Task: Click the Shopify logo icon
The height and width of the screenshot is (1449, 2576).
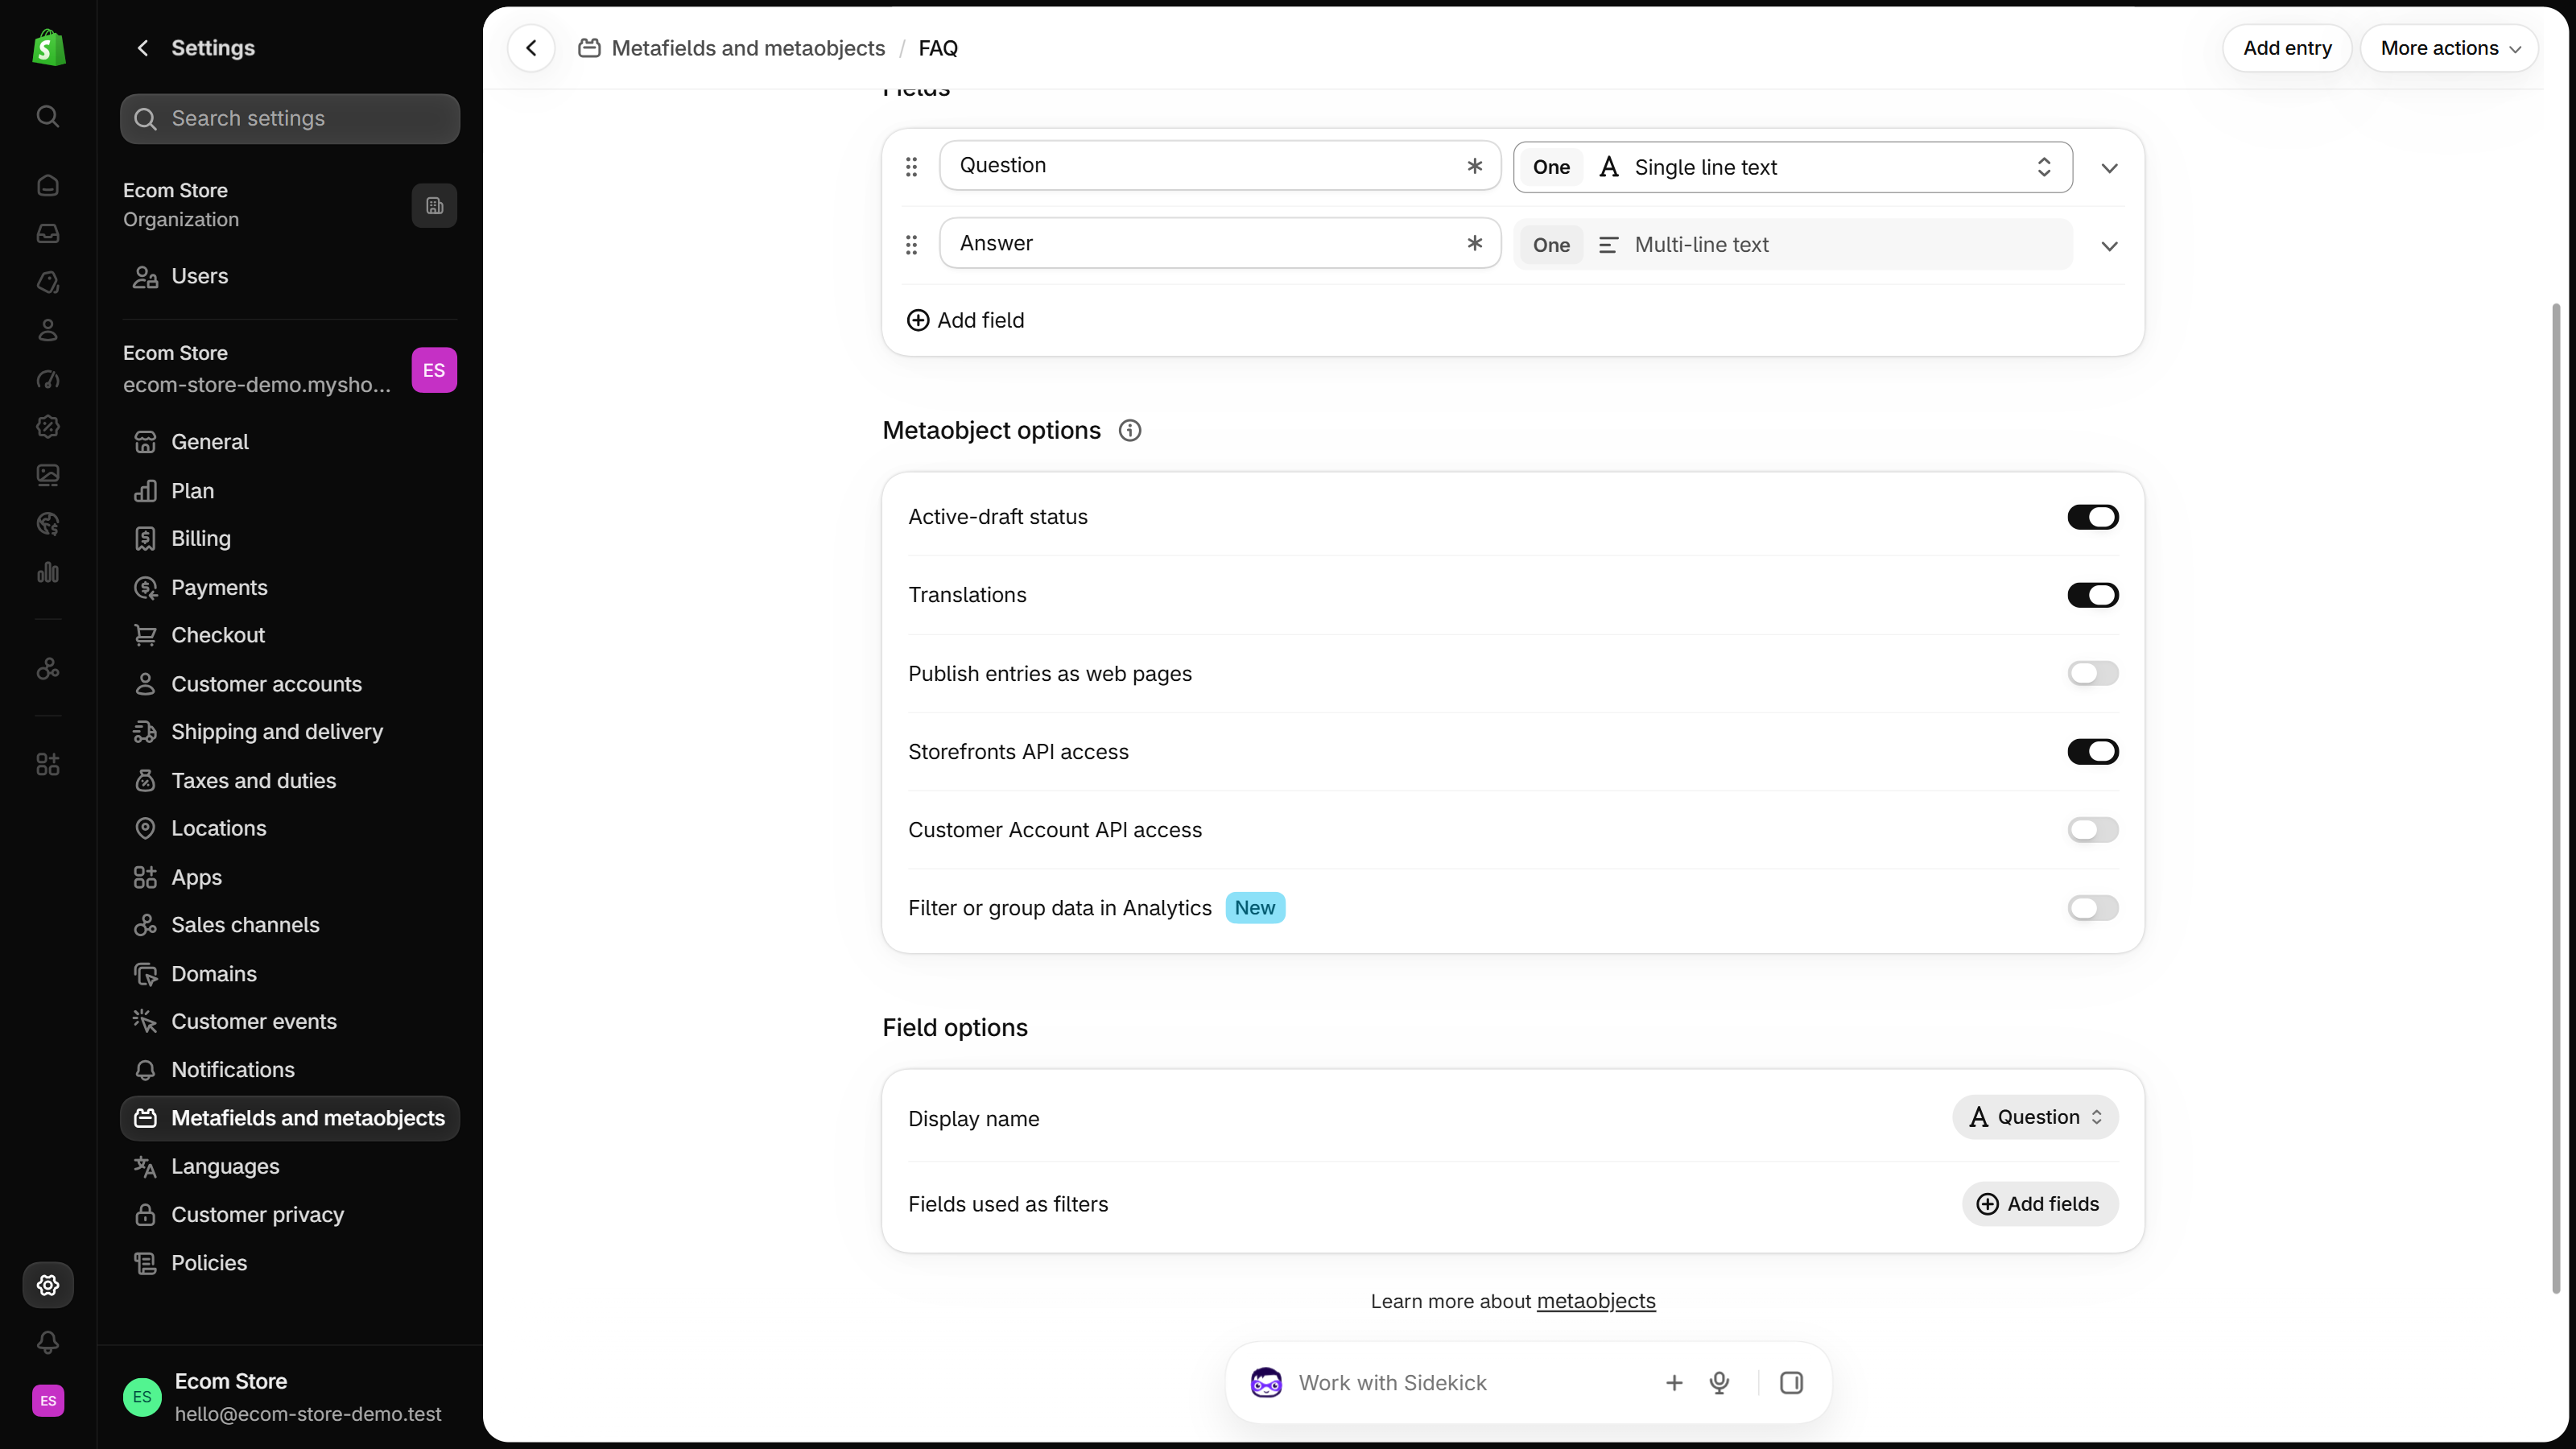Action: coord(48,47)
